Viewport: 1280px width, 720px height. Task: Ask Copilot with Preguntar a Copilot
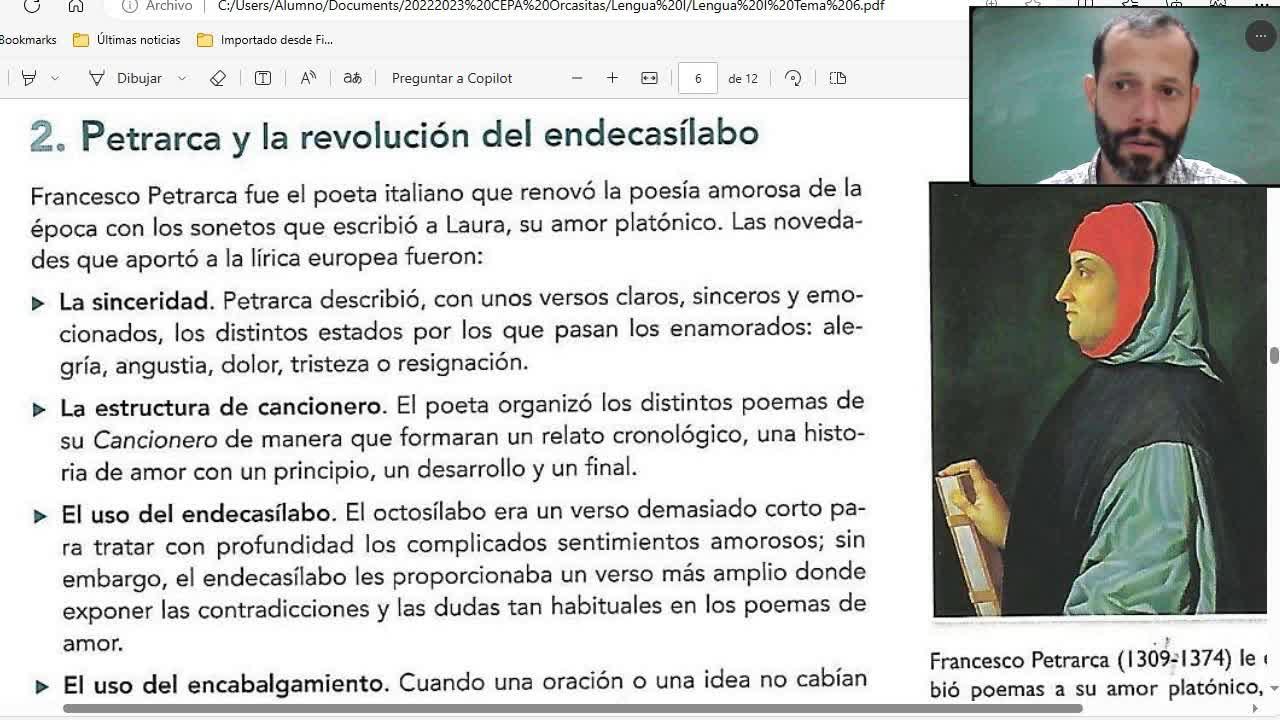[452, 78]
